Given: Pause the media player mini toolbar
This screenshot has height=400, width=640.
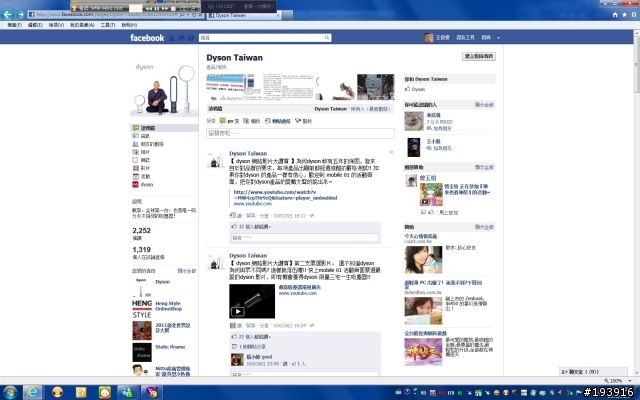Looking at the screenshot, I should (x=156, y=8).
